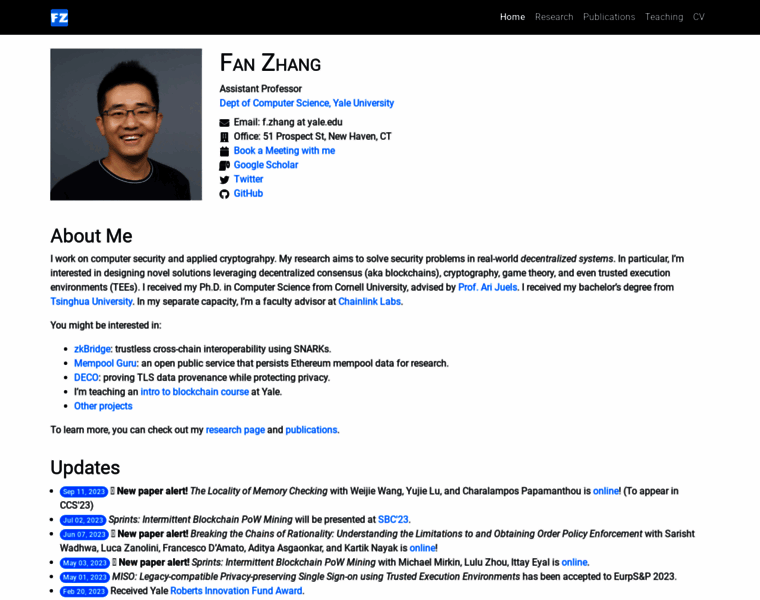Click the email address f.zhang at yale.edu
760x600 pixels.
[x=302, y=122]
